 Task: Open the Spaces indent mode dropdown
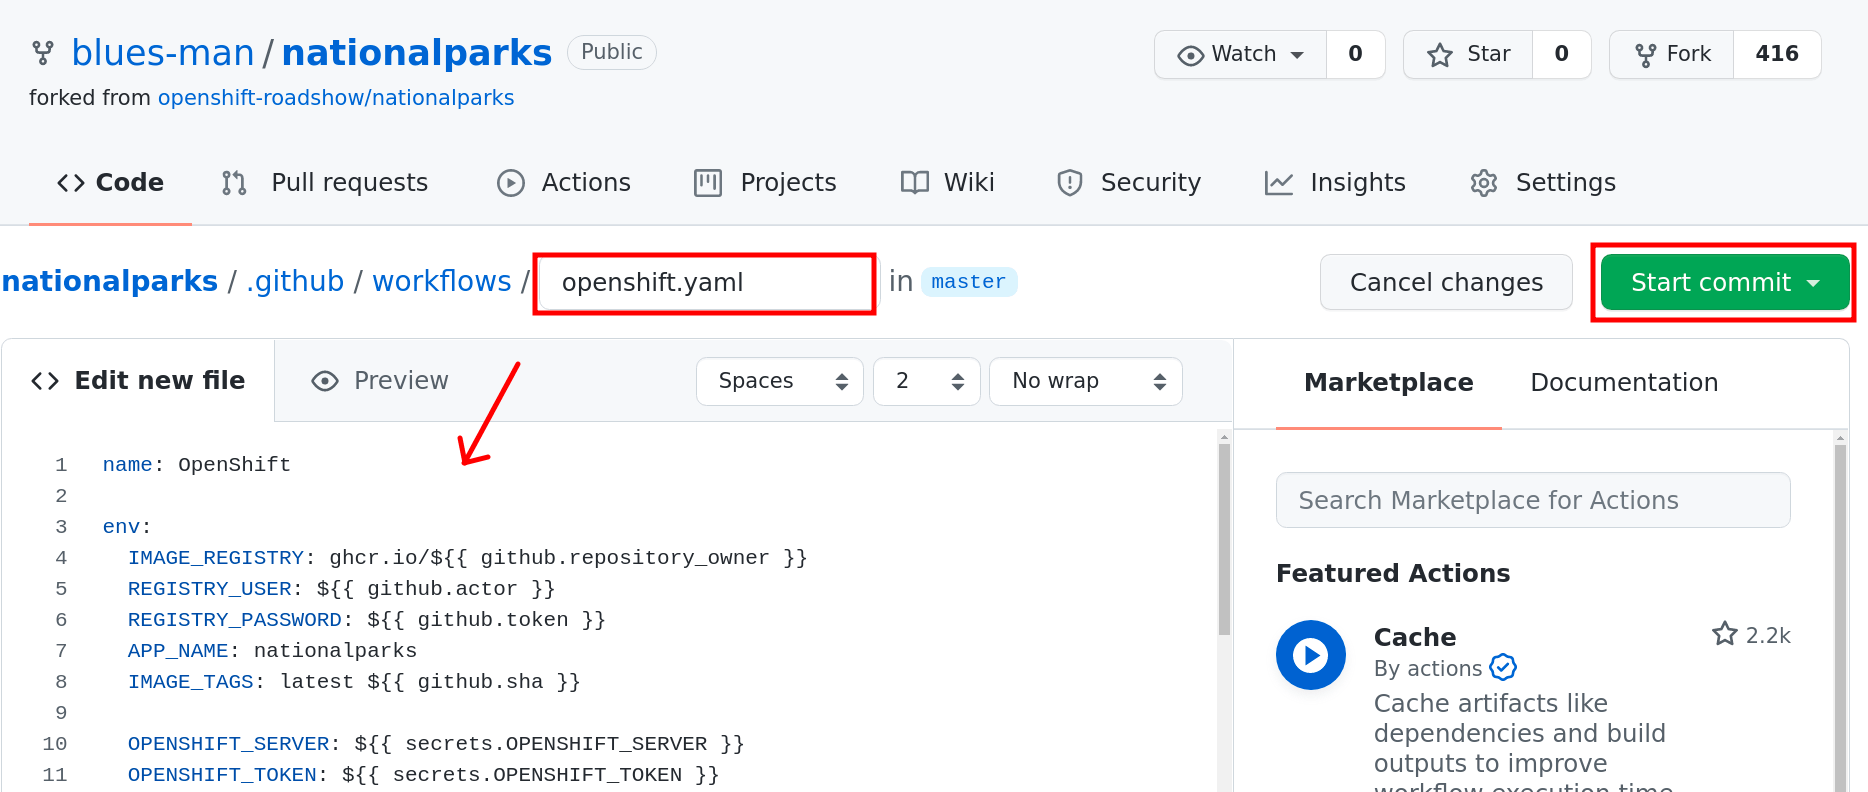pyautogui.click(x=780, y=381)
